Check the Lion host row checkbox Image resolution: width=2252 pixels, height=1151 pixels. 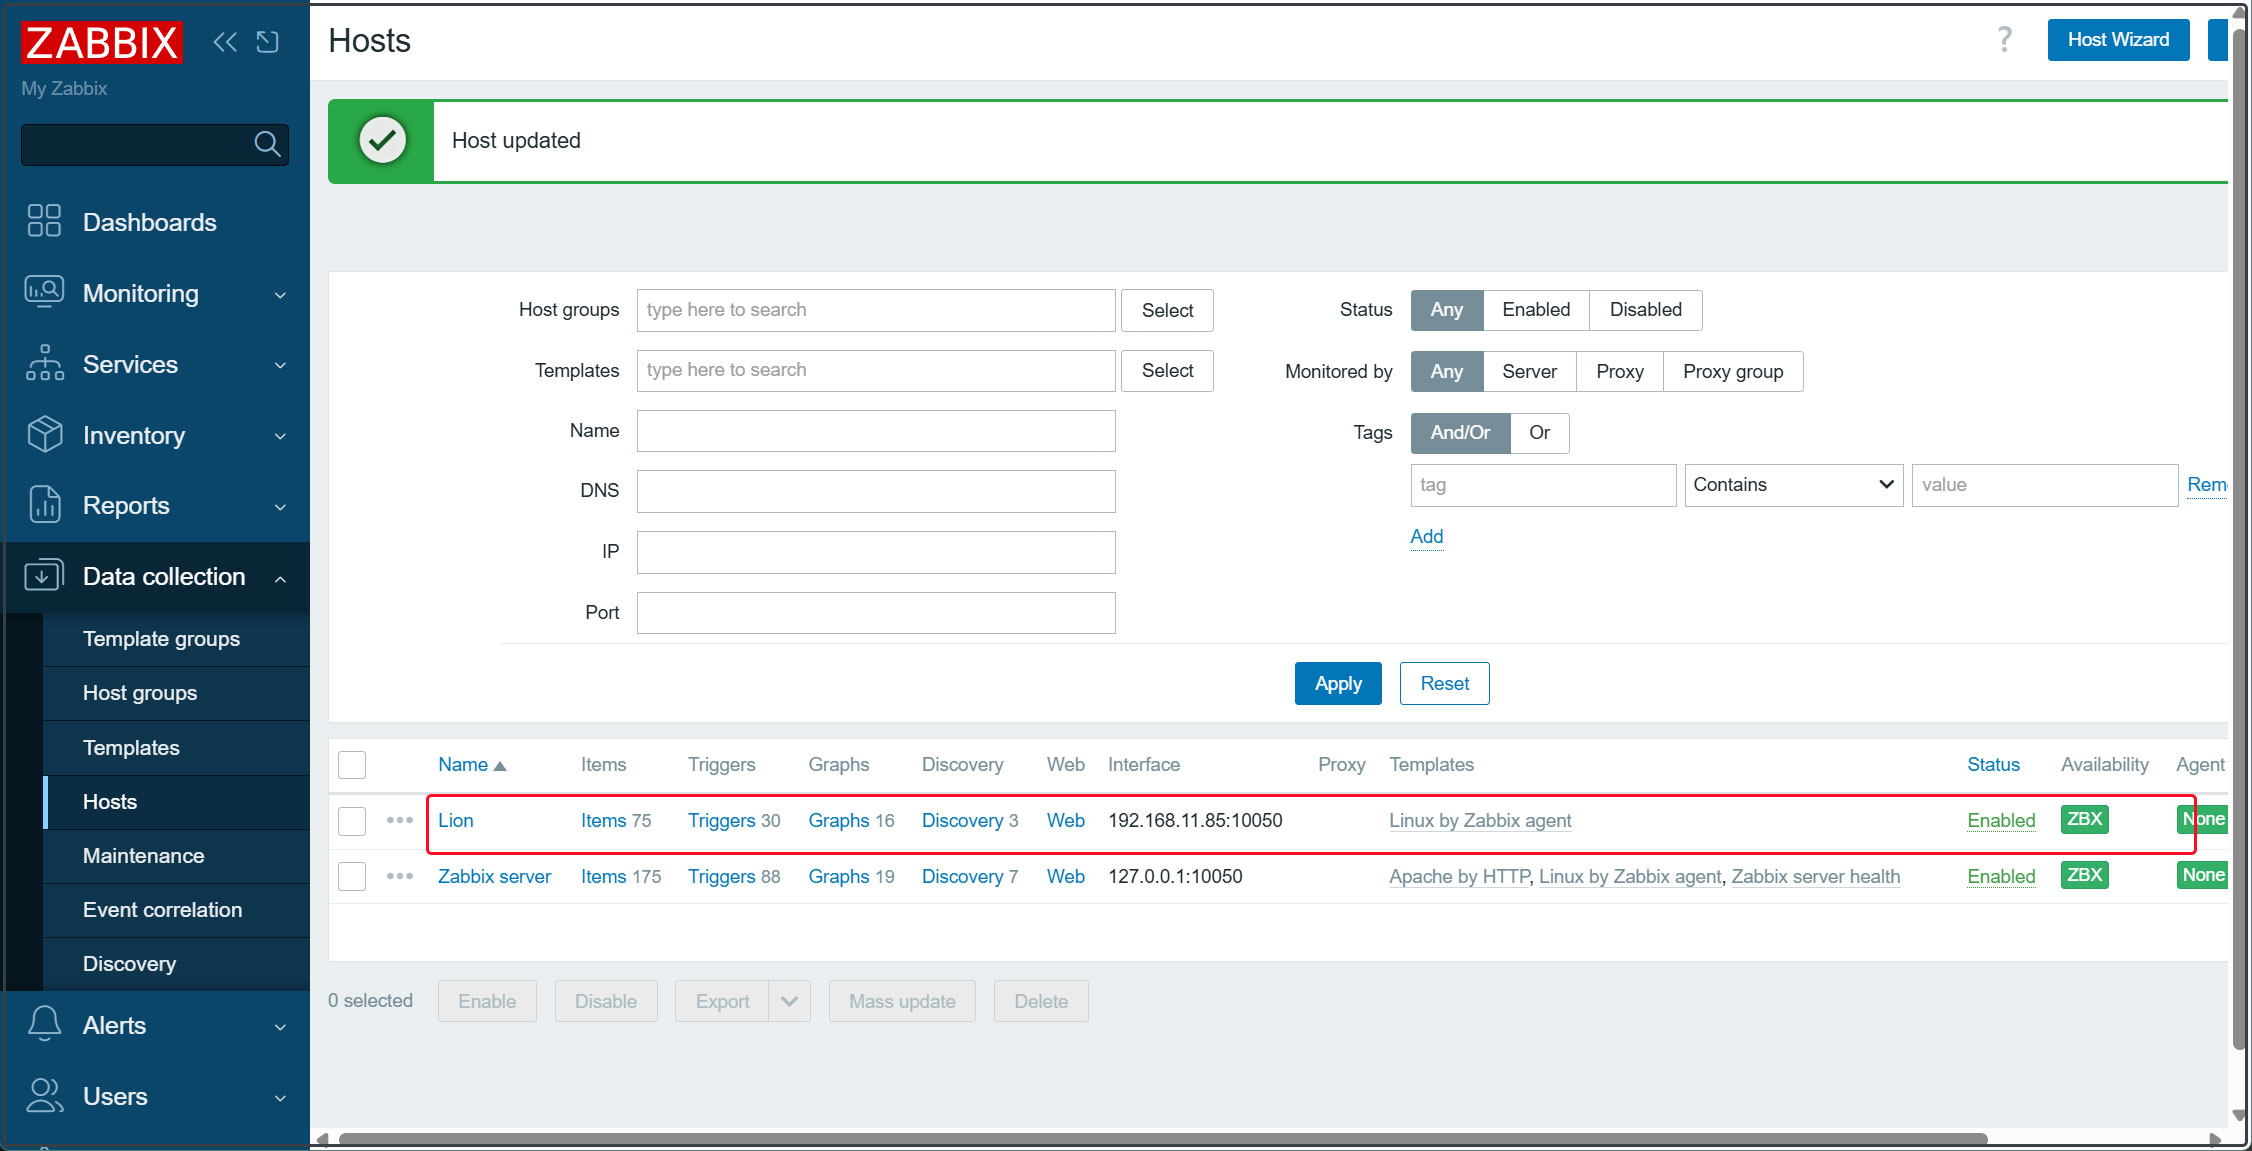click(352, 821)
